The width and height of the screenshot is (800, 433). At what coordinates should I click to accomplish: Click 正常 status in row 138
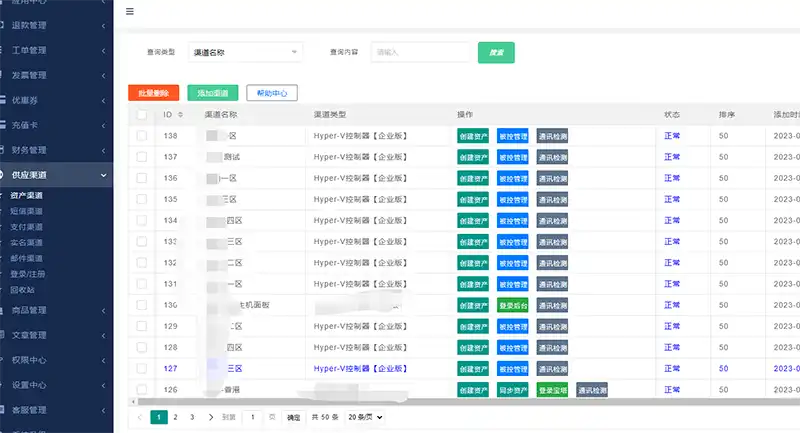pyautogui.click(x=672, y=136)
